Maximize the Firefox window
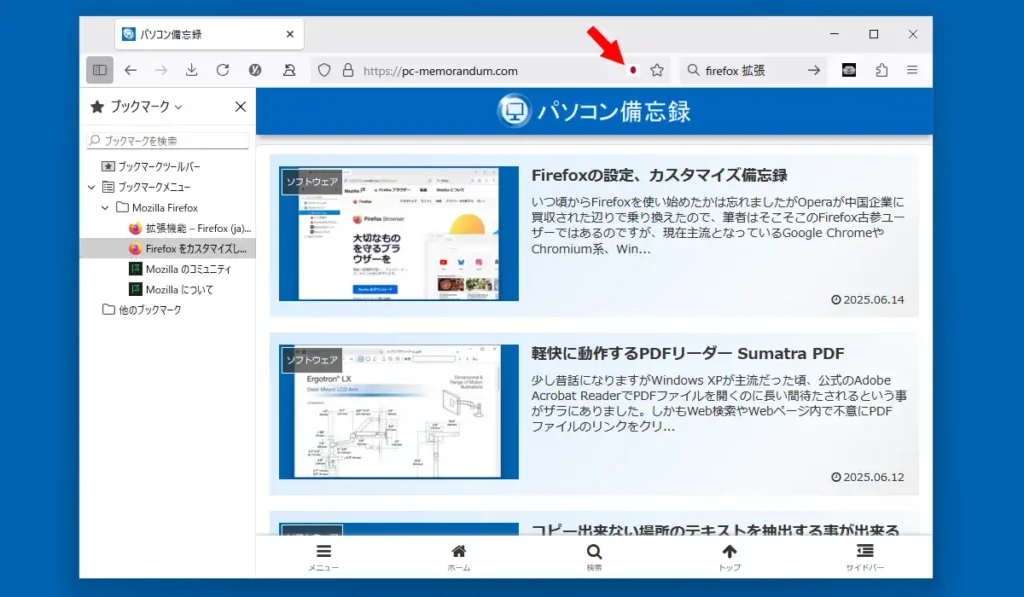The height and width of the screenshot is (597, 1024). click(874, 34)
